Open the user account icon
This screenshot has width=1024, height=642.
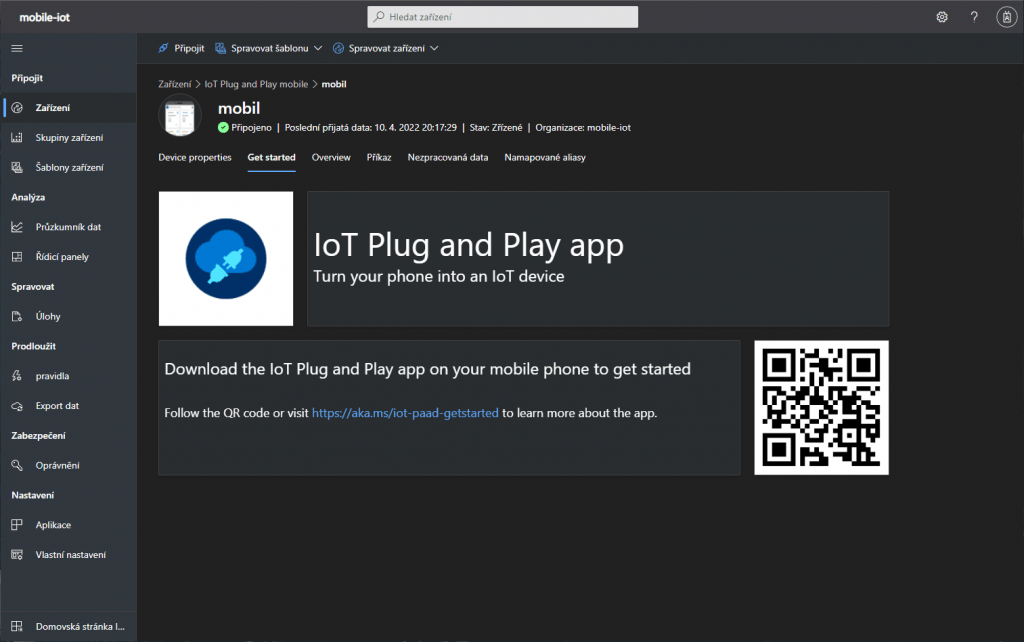[1006, 17]
